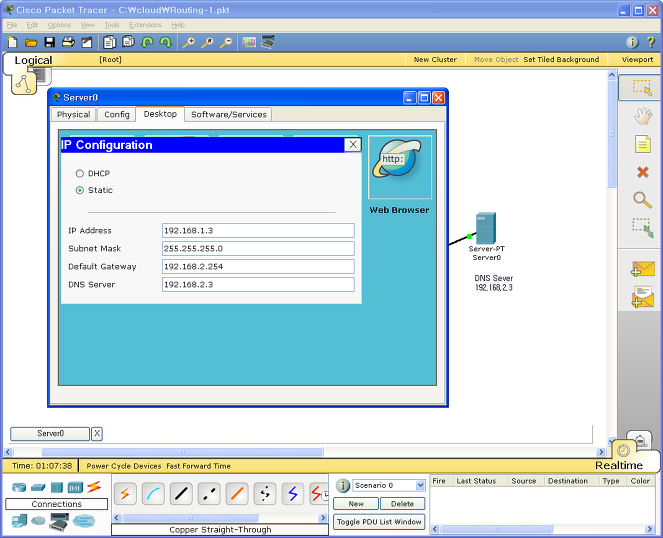Choose the Delete red X tool
Viewport: 663px width, 538px height.
[x=643, y=172]
